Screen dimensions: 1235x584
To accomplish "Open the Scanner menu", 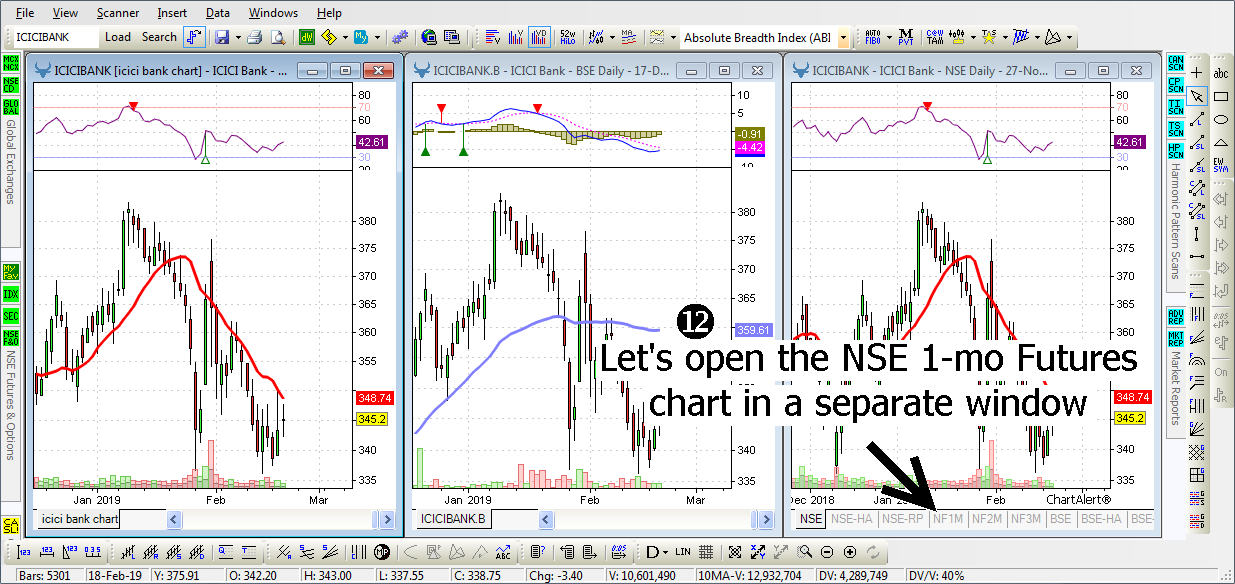I will (118, 13).
